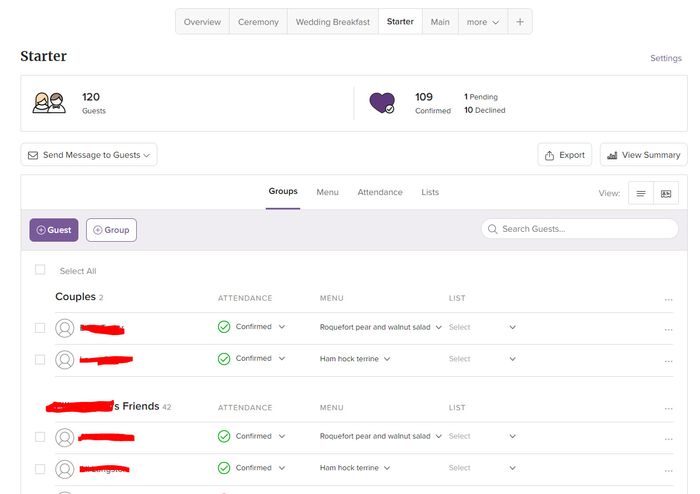Open the Attendance tab
The image size is (700, 494).
pyautogui.click(x=380, y=192)
